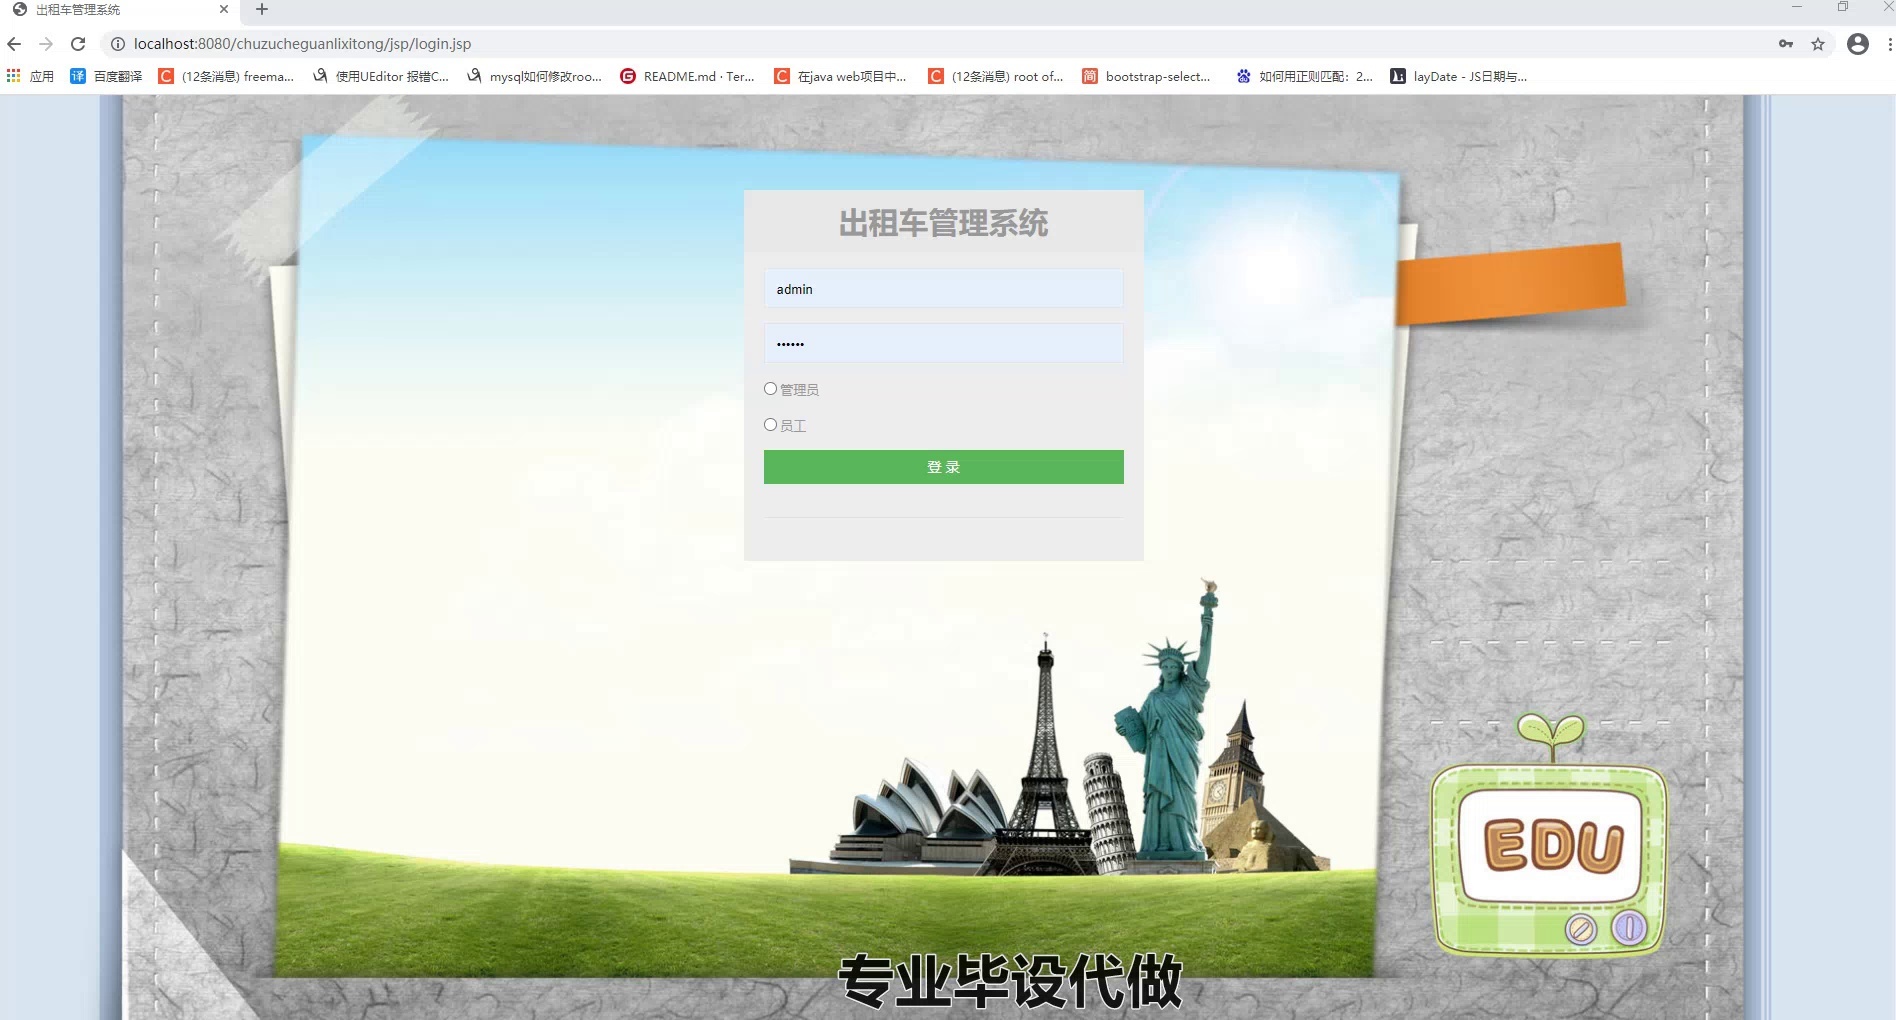The height and width of the screenshot is (1020, 1896).
Task: Select the 管理员 radio button
Action: click(770, 389)
